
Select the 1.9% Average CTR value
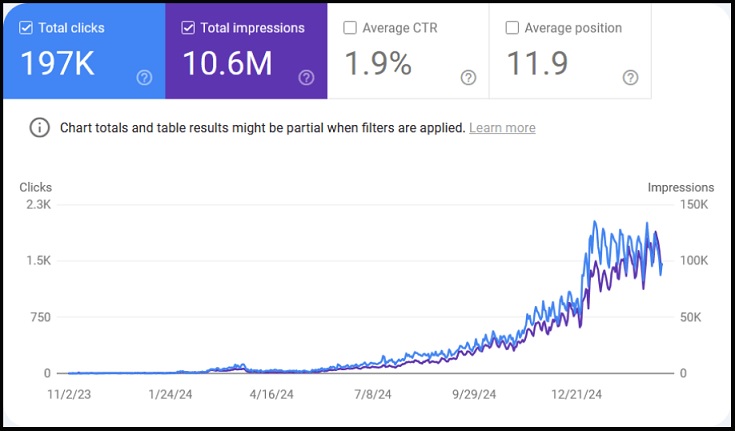tap(378, 65)
